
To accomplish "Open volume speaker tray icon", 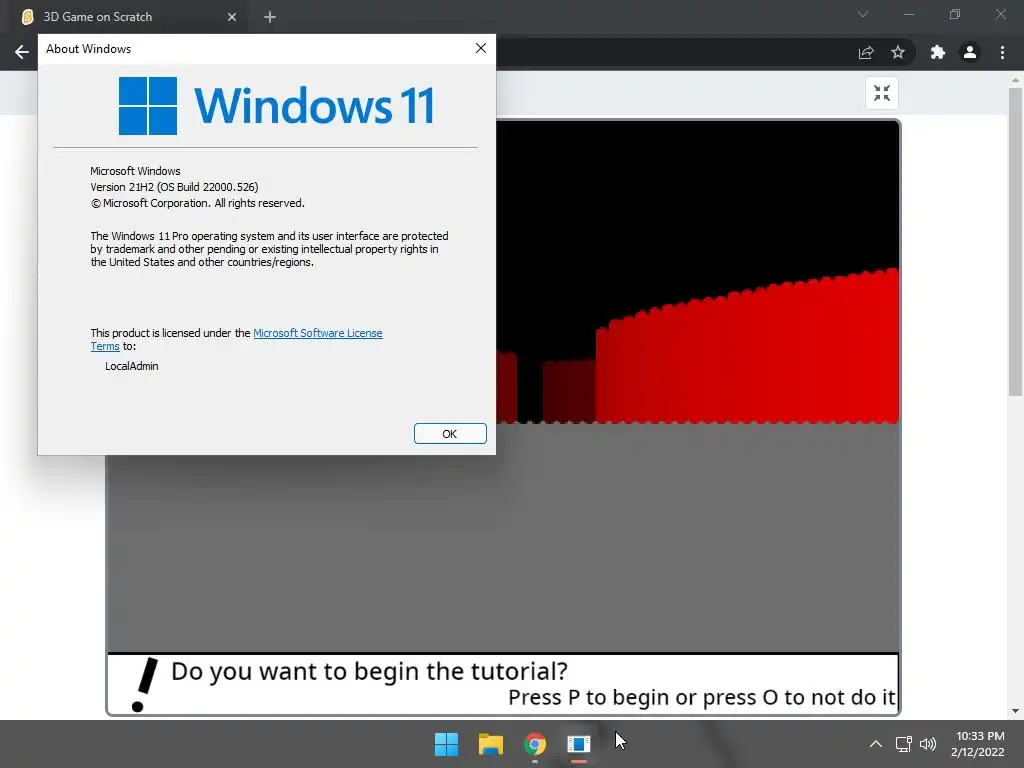I will [927, 744].
